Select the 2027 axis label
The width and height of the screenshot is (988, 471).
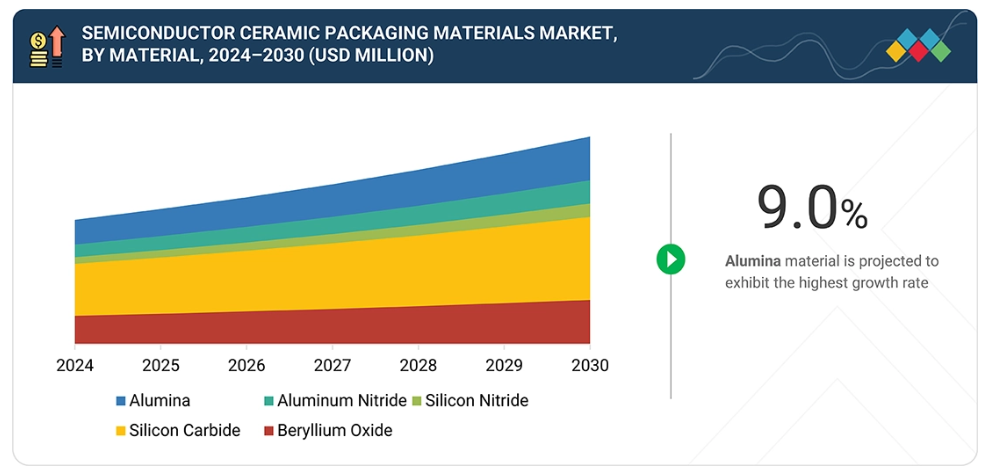[x=332, y=366]
